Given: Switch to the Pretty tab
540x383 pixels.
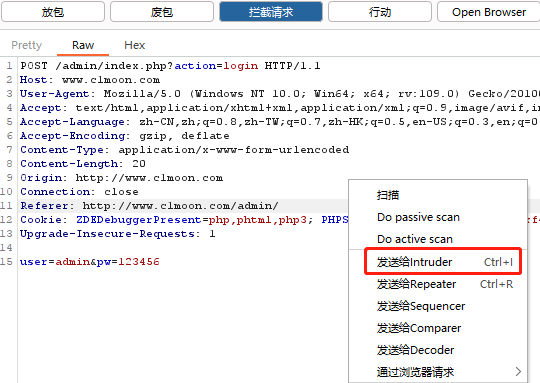Looking at the screenshot, I should [x=27, y=45].
